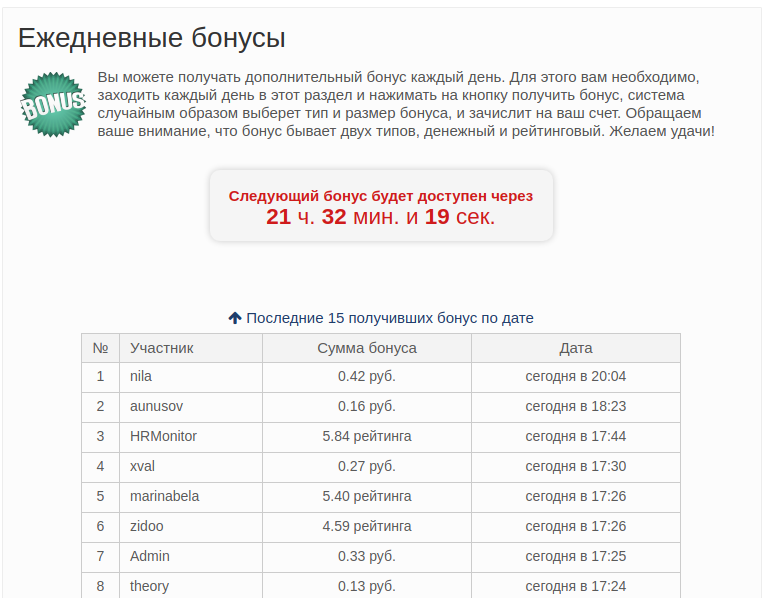Click the 'Участник' column header
This screenshot has width=766, height=598.
(x=162, y=348)
